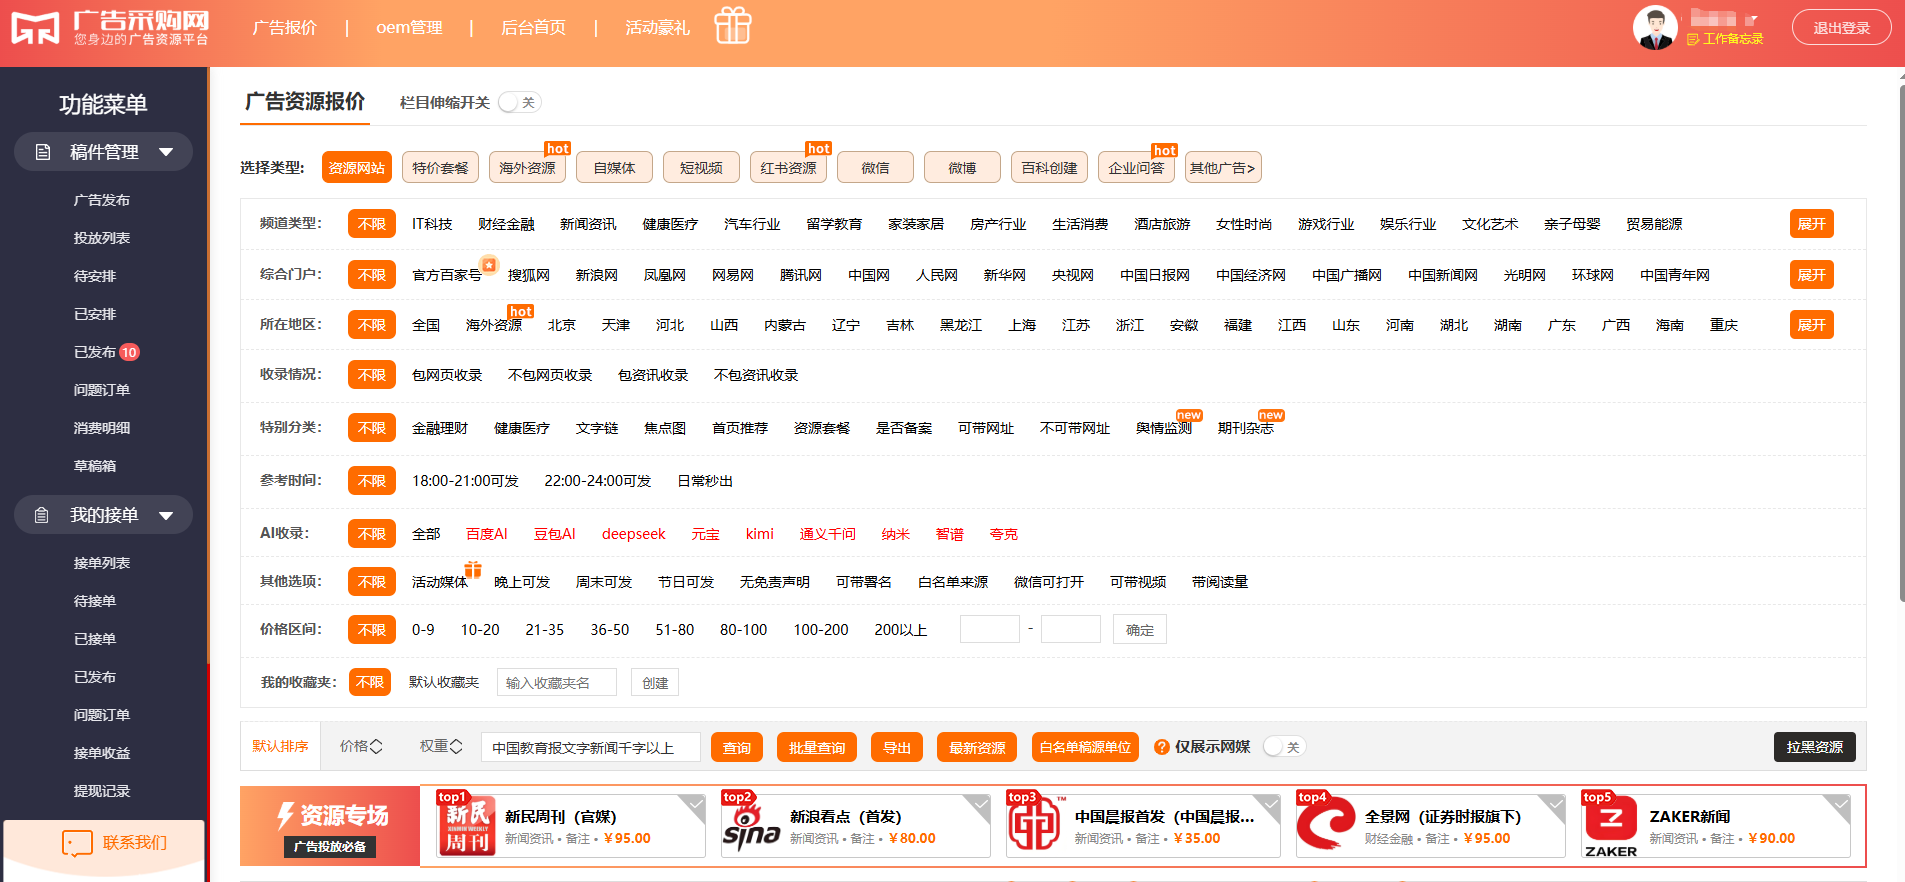1905x882 pixels.
Task: Click the 联系我们 chat icon
Action: (77, 843)
